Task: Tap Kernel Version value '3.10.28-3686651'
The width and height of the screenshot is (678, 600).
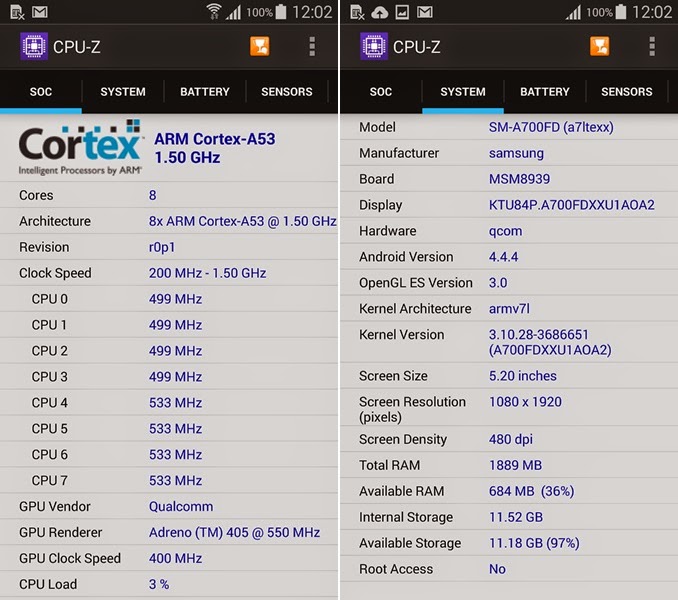Action: 538,335
